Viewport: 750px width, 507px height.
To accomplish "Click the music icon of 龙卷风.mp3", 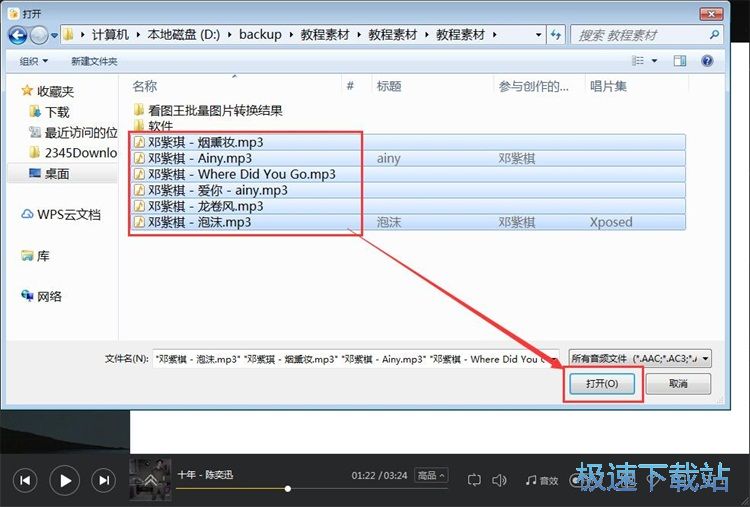I will click(x=139, y=206).
